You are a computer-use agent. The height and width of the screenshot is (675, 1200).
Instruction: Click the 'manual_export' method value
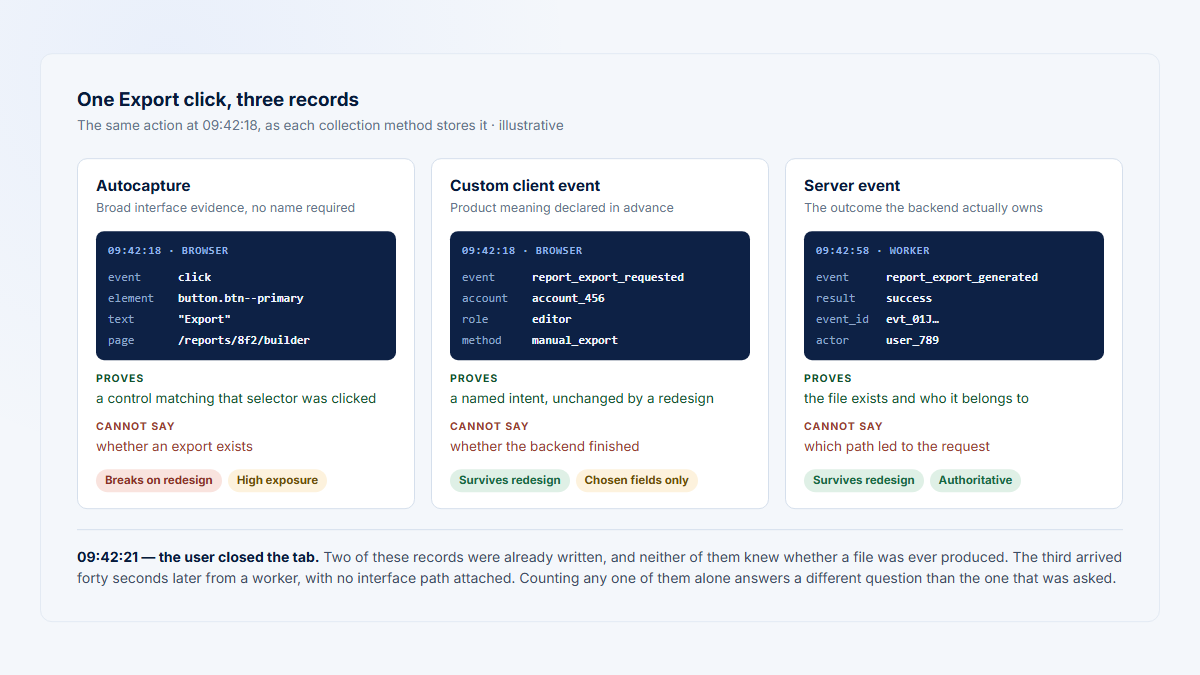[x=575, y=340]
